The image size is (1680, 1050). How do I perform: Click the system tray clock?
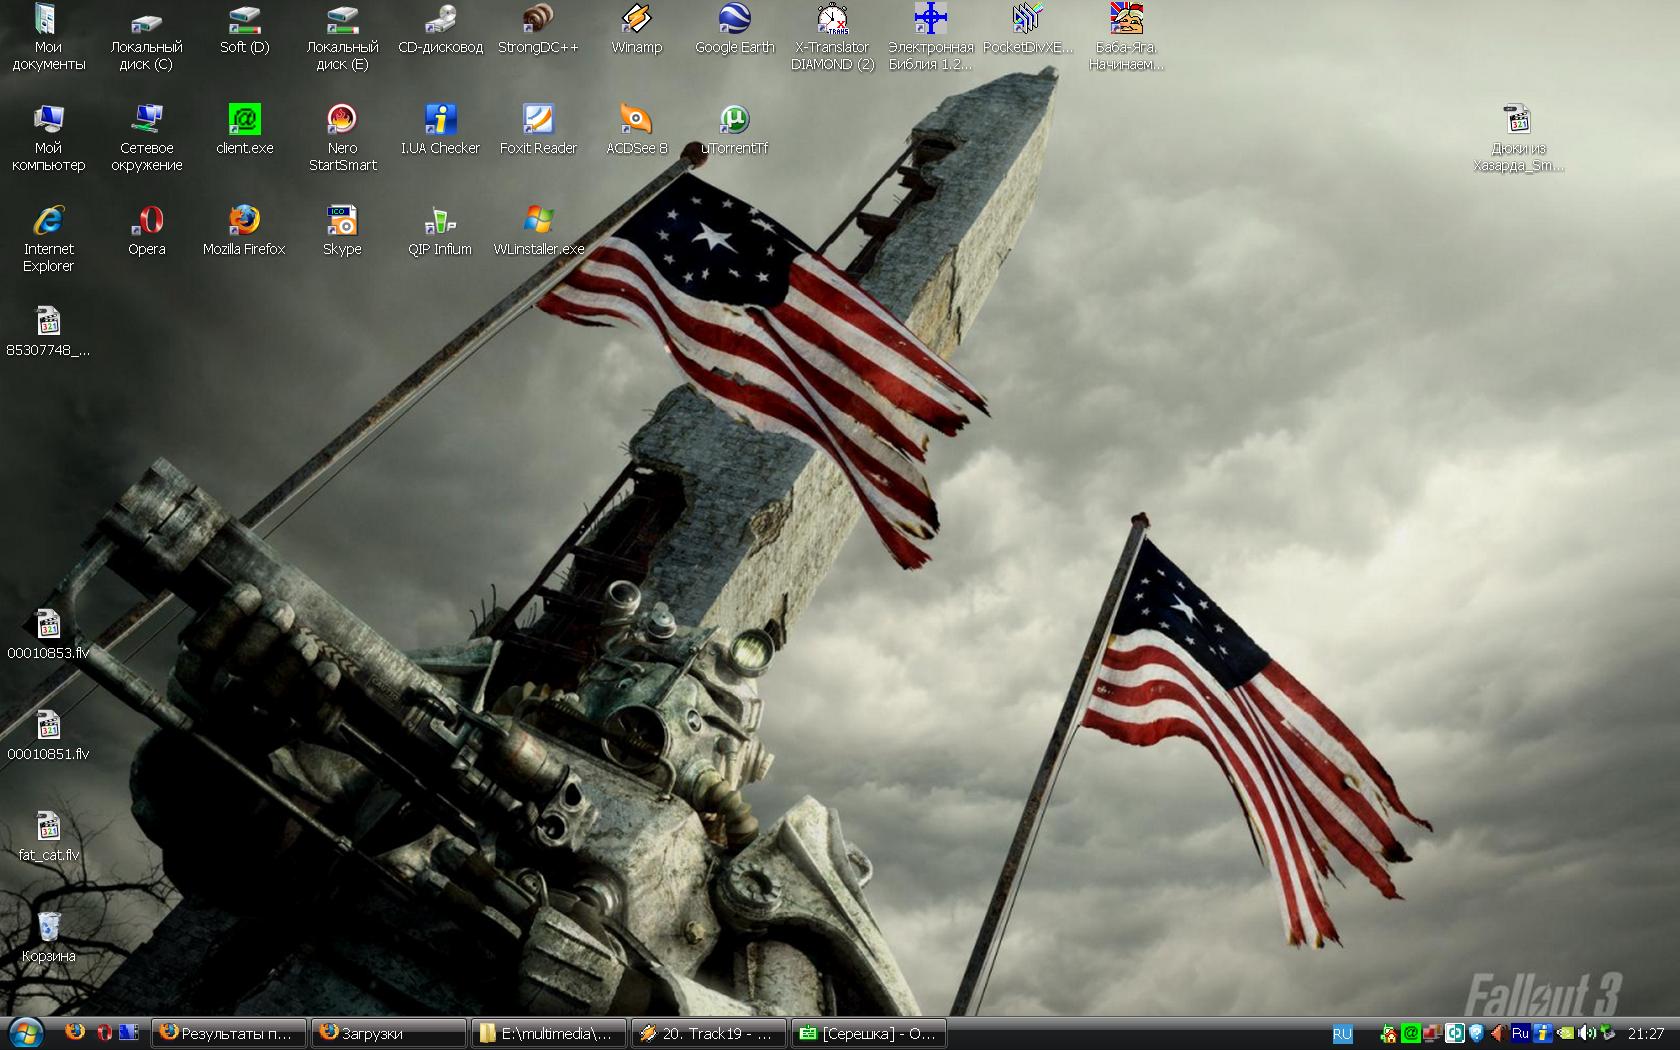point(1645,1034)
